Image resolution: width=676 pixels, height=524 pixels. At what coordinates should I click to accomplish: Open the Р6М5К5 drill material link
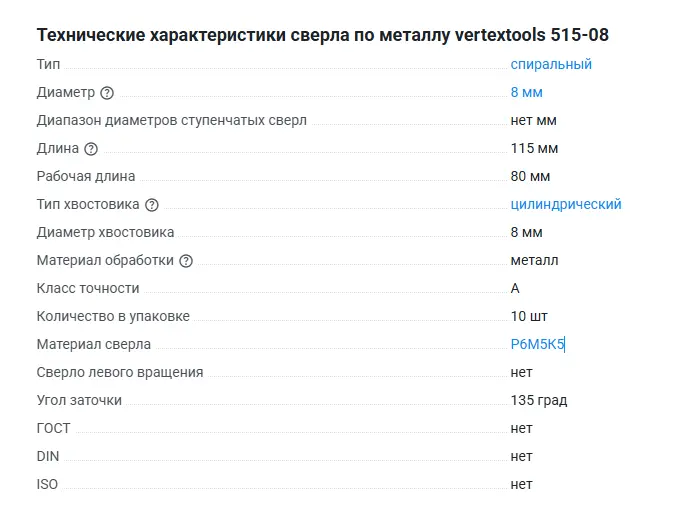click(537, 344)
